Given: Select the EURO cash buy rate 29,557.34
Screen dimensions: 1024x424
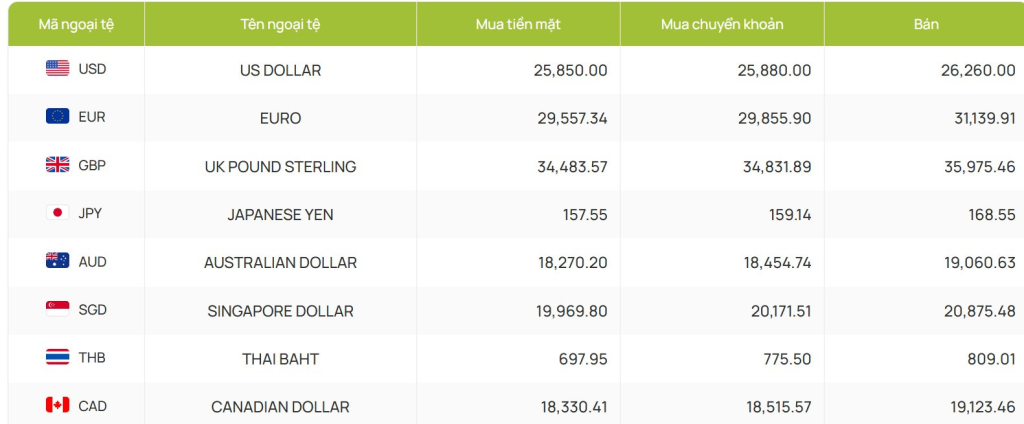Looking at the screenshot, I should pyautogui.click(x=572, y=118).
